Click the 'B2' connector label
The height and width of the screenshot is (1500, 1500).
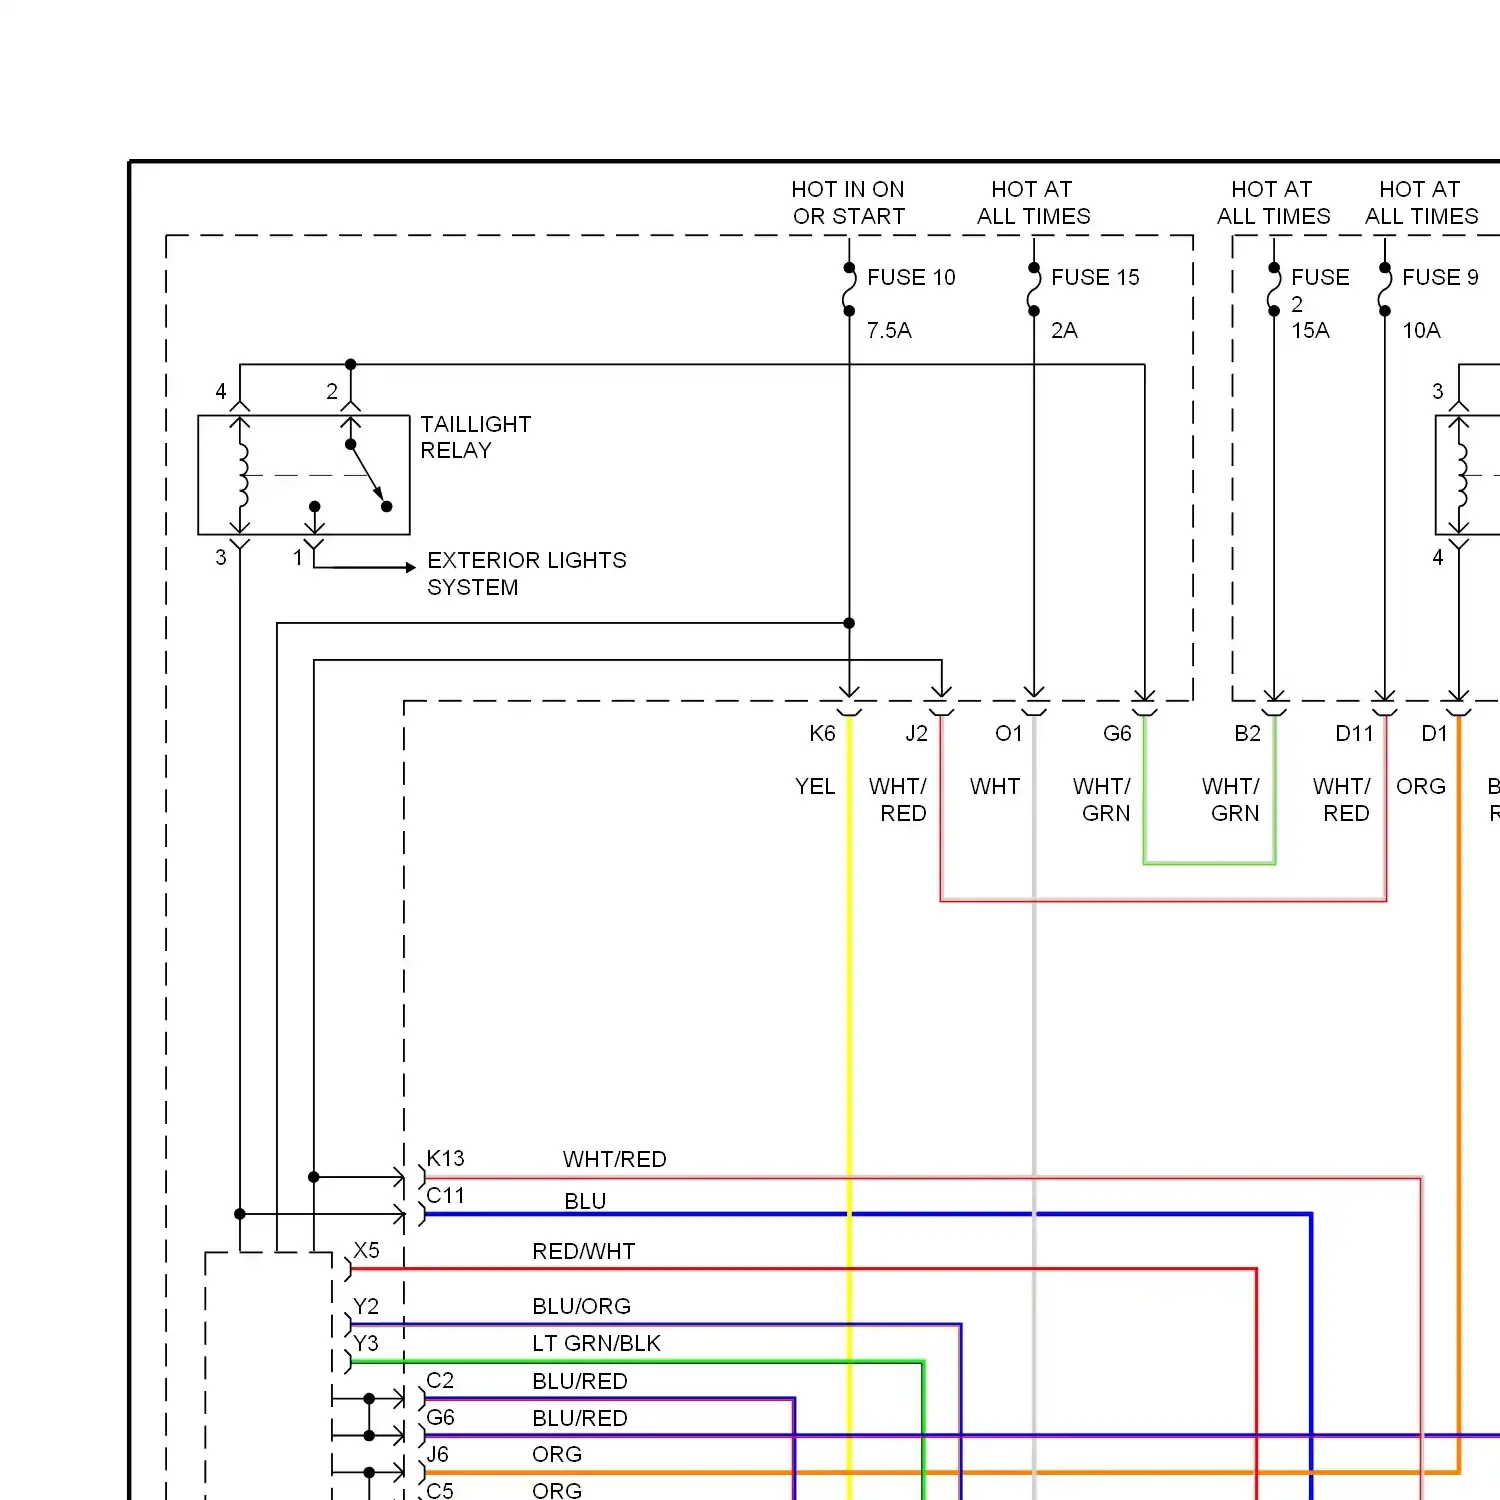(x=1247, y=734)
